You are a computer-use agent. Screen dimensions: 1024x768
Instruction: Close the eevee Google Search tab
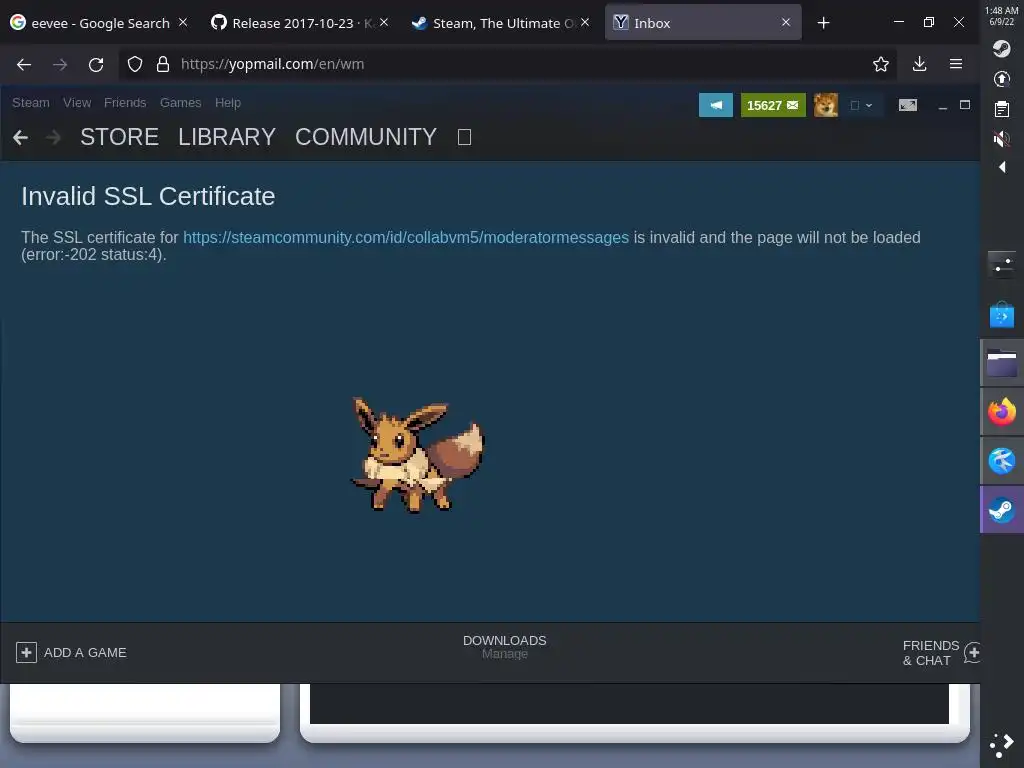coord(183,22)
